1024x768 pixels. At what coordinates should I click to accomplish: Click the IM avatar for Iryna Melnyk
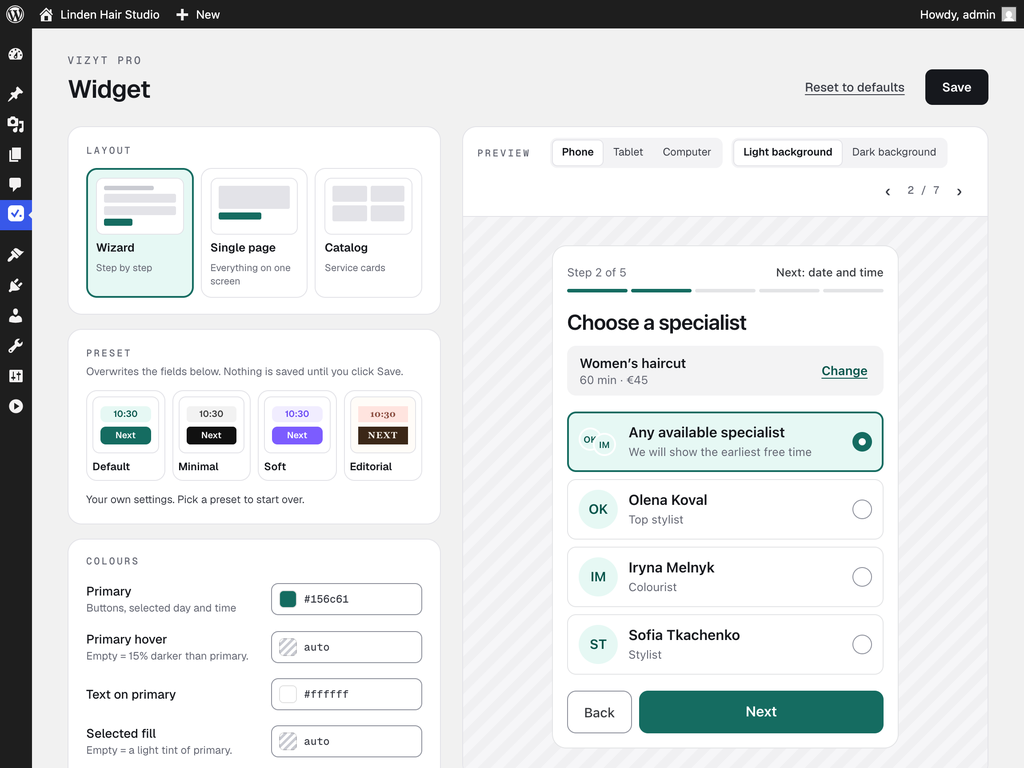598,577
